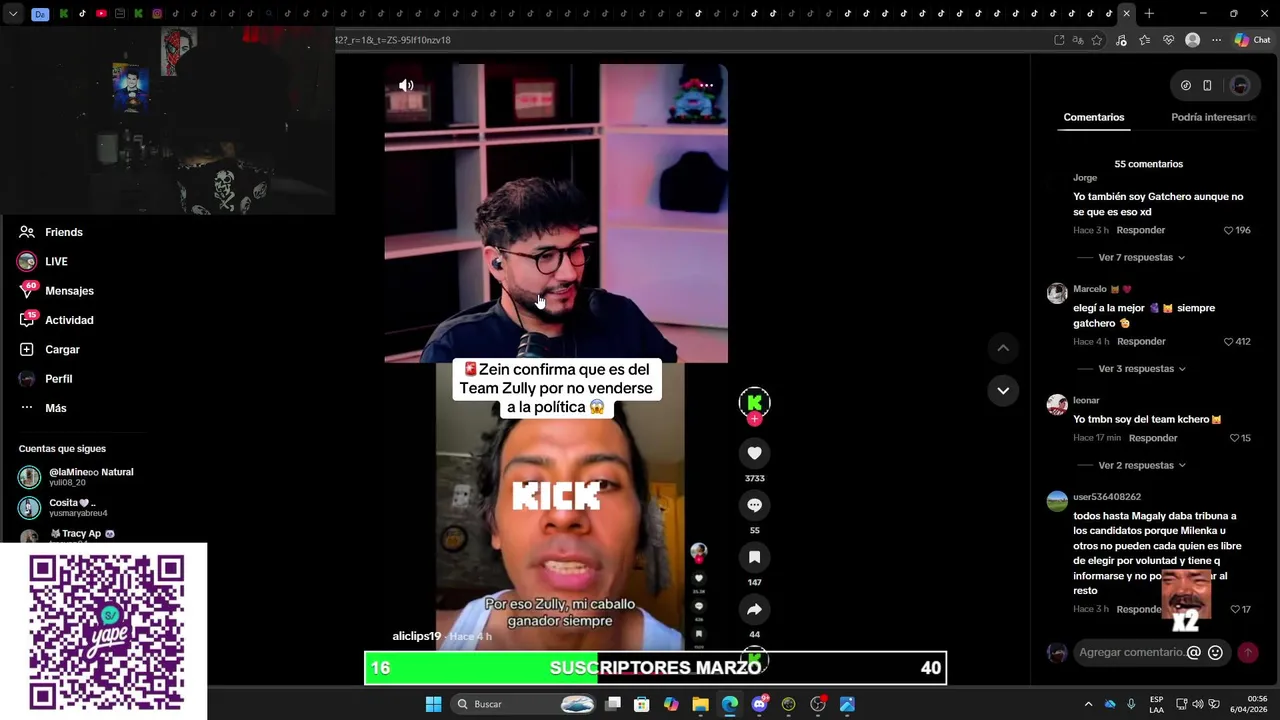Image resolution: width=1280 pixels, height=720 pixels.
Task: Open Actividad in the TikTok sidebar
Action: (69, 320)
